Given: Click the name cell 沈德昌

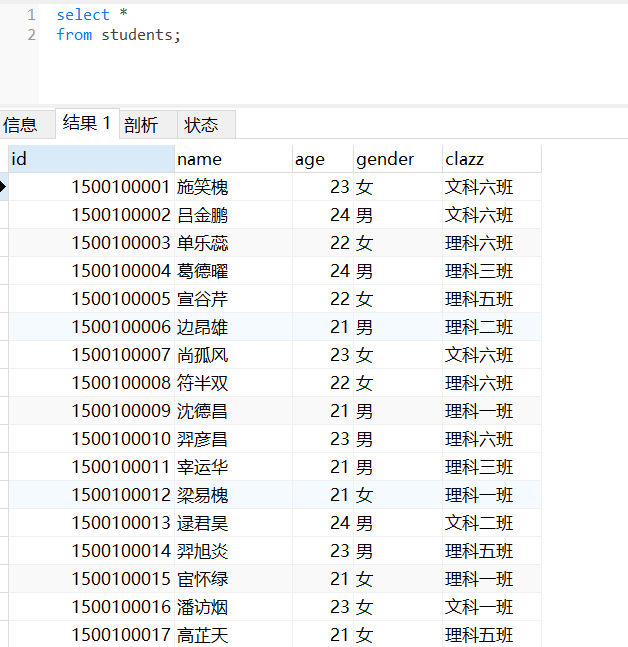Looking at the screenshot, I should pos(234,411).
